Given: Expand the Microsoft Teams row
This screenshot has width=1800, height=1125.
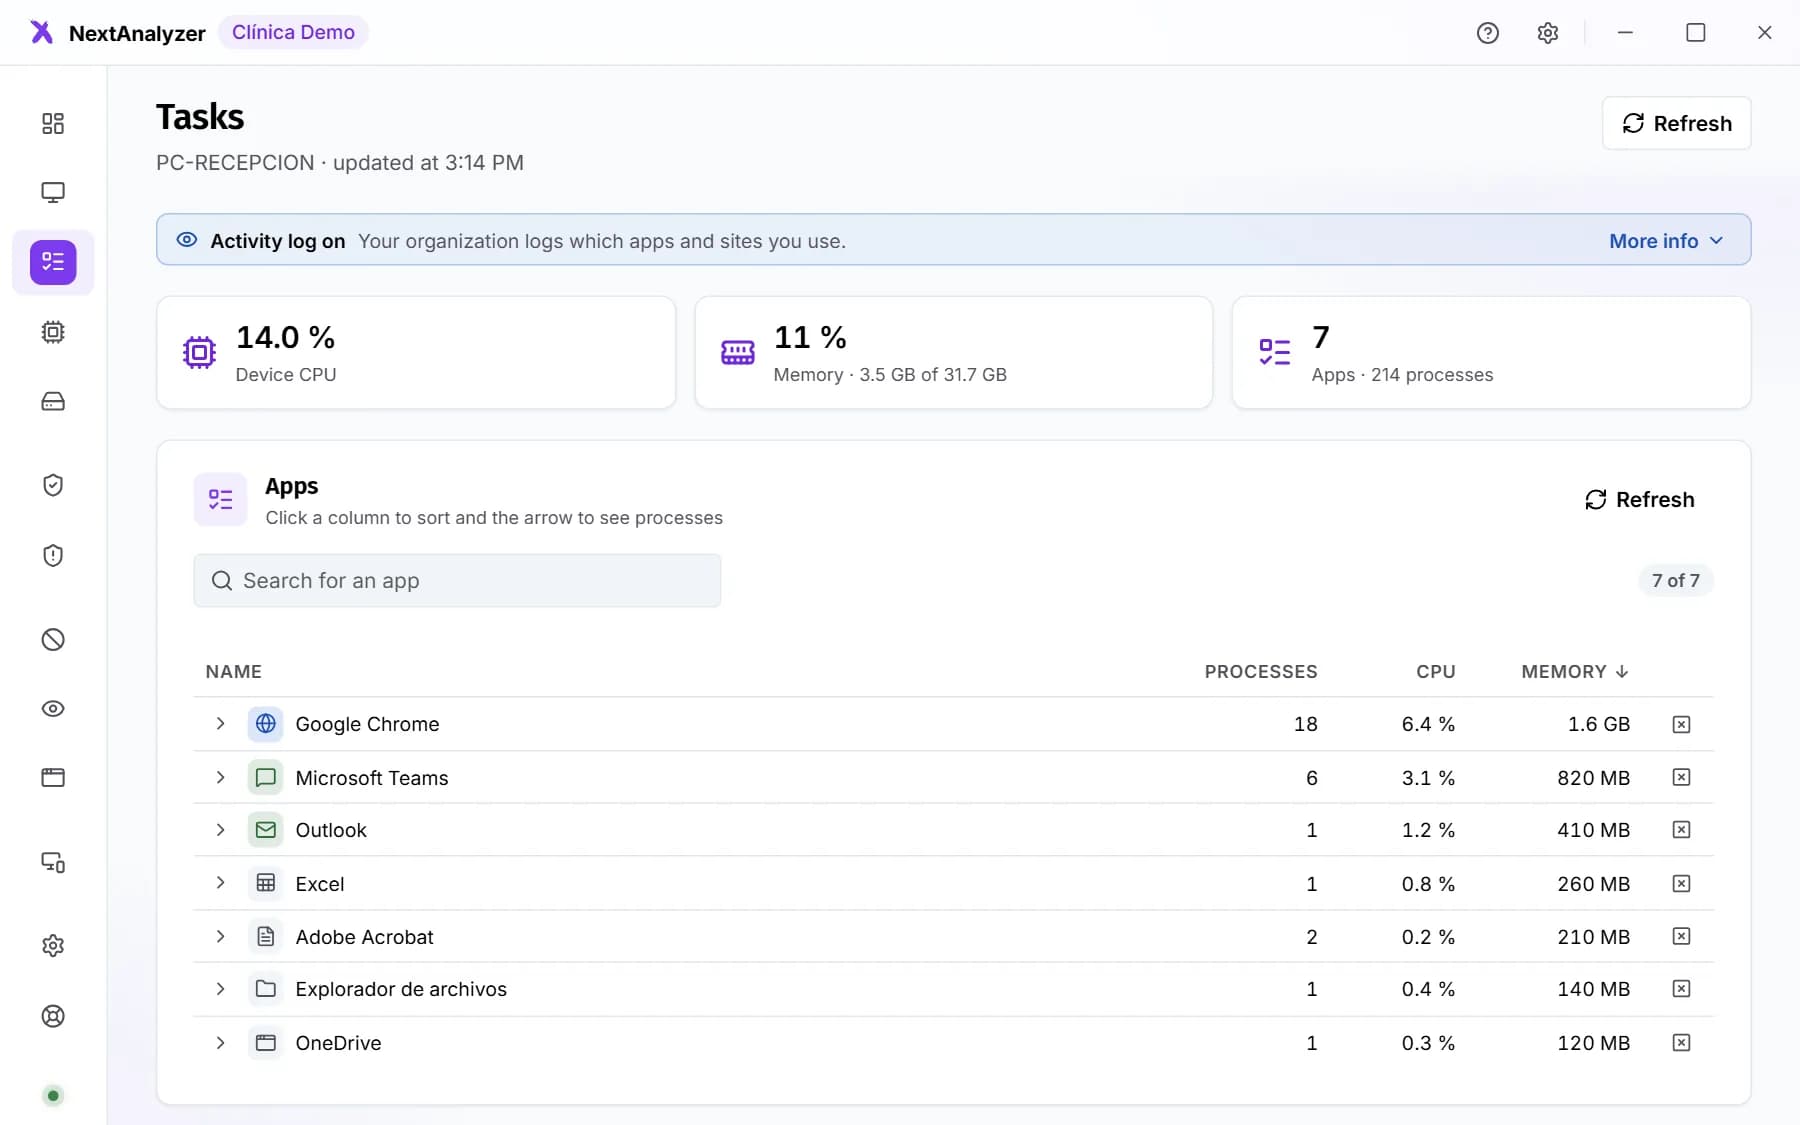Looking at the screenshot, I should pyautogui.click(x=220, y=777).
